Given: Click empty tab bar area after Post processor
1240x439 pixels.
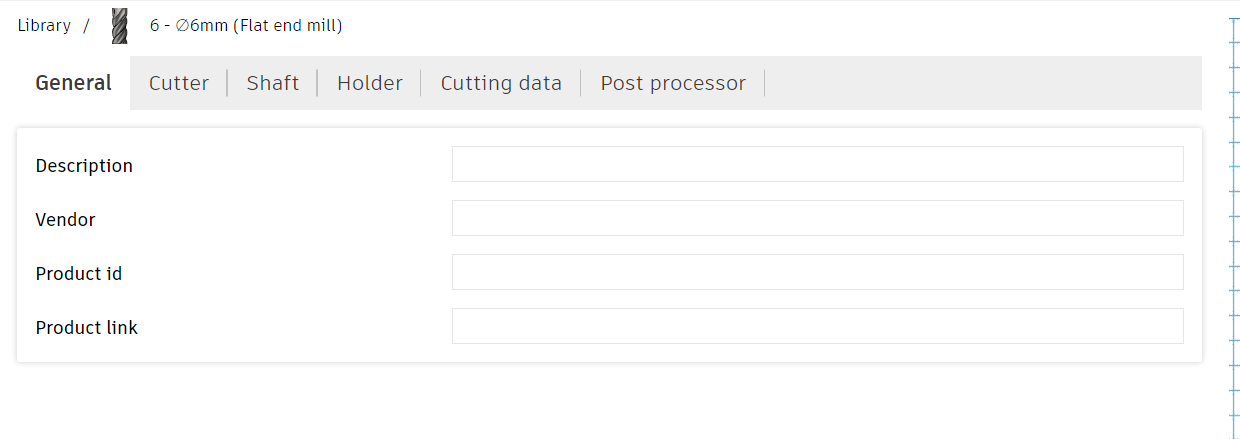Looking at the screenshot, I should (983, 83).
